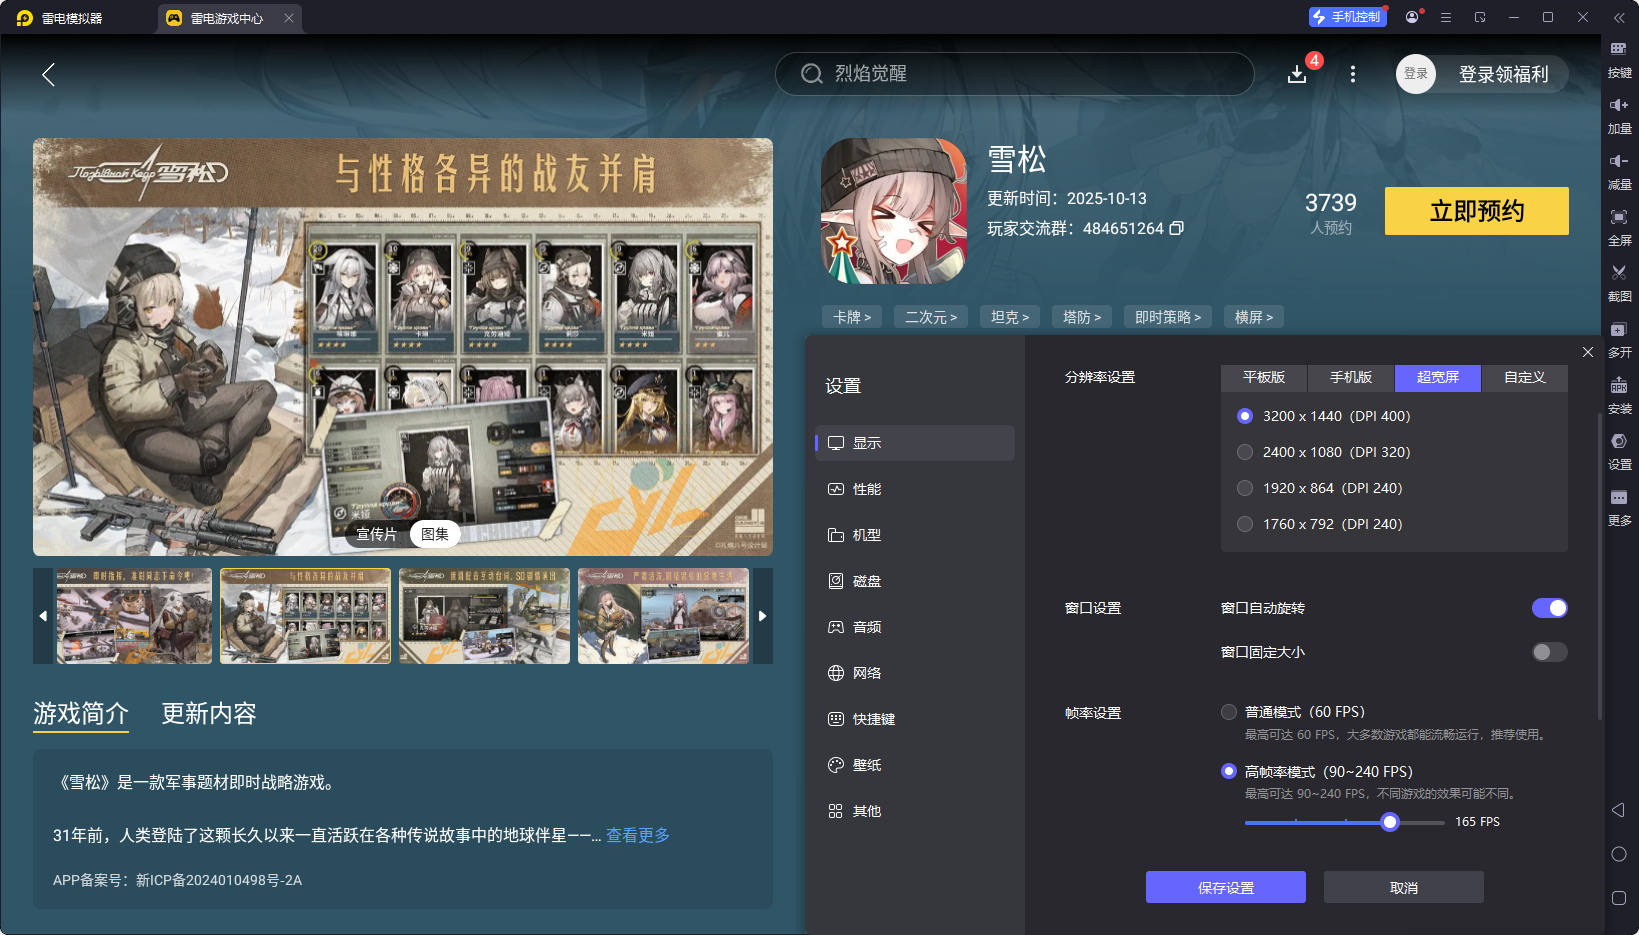Disable 窗口自动旋转 auto-rotate
Screen dimensions: 1639x935
point(1549,608)
